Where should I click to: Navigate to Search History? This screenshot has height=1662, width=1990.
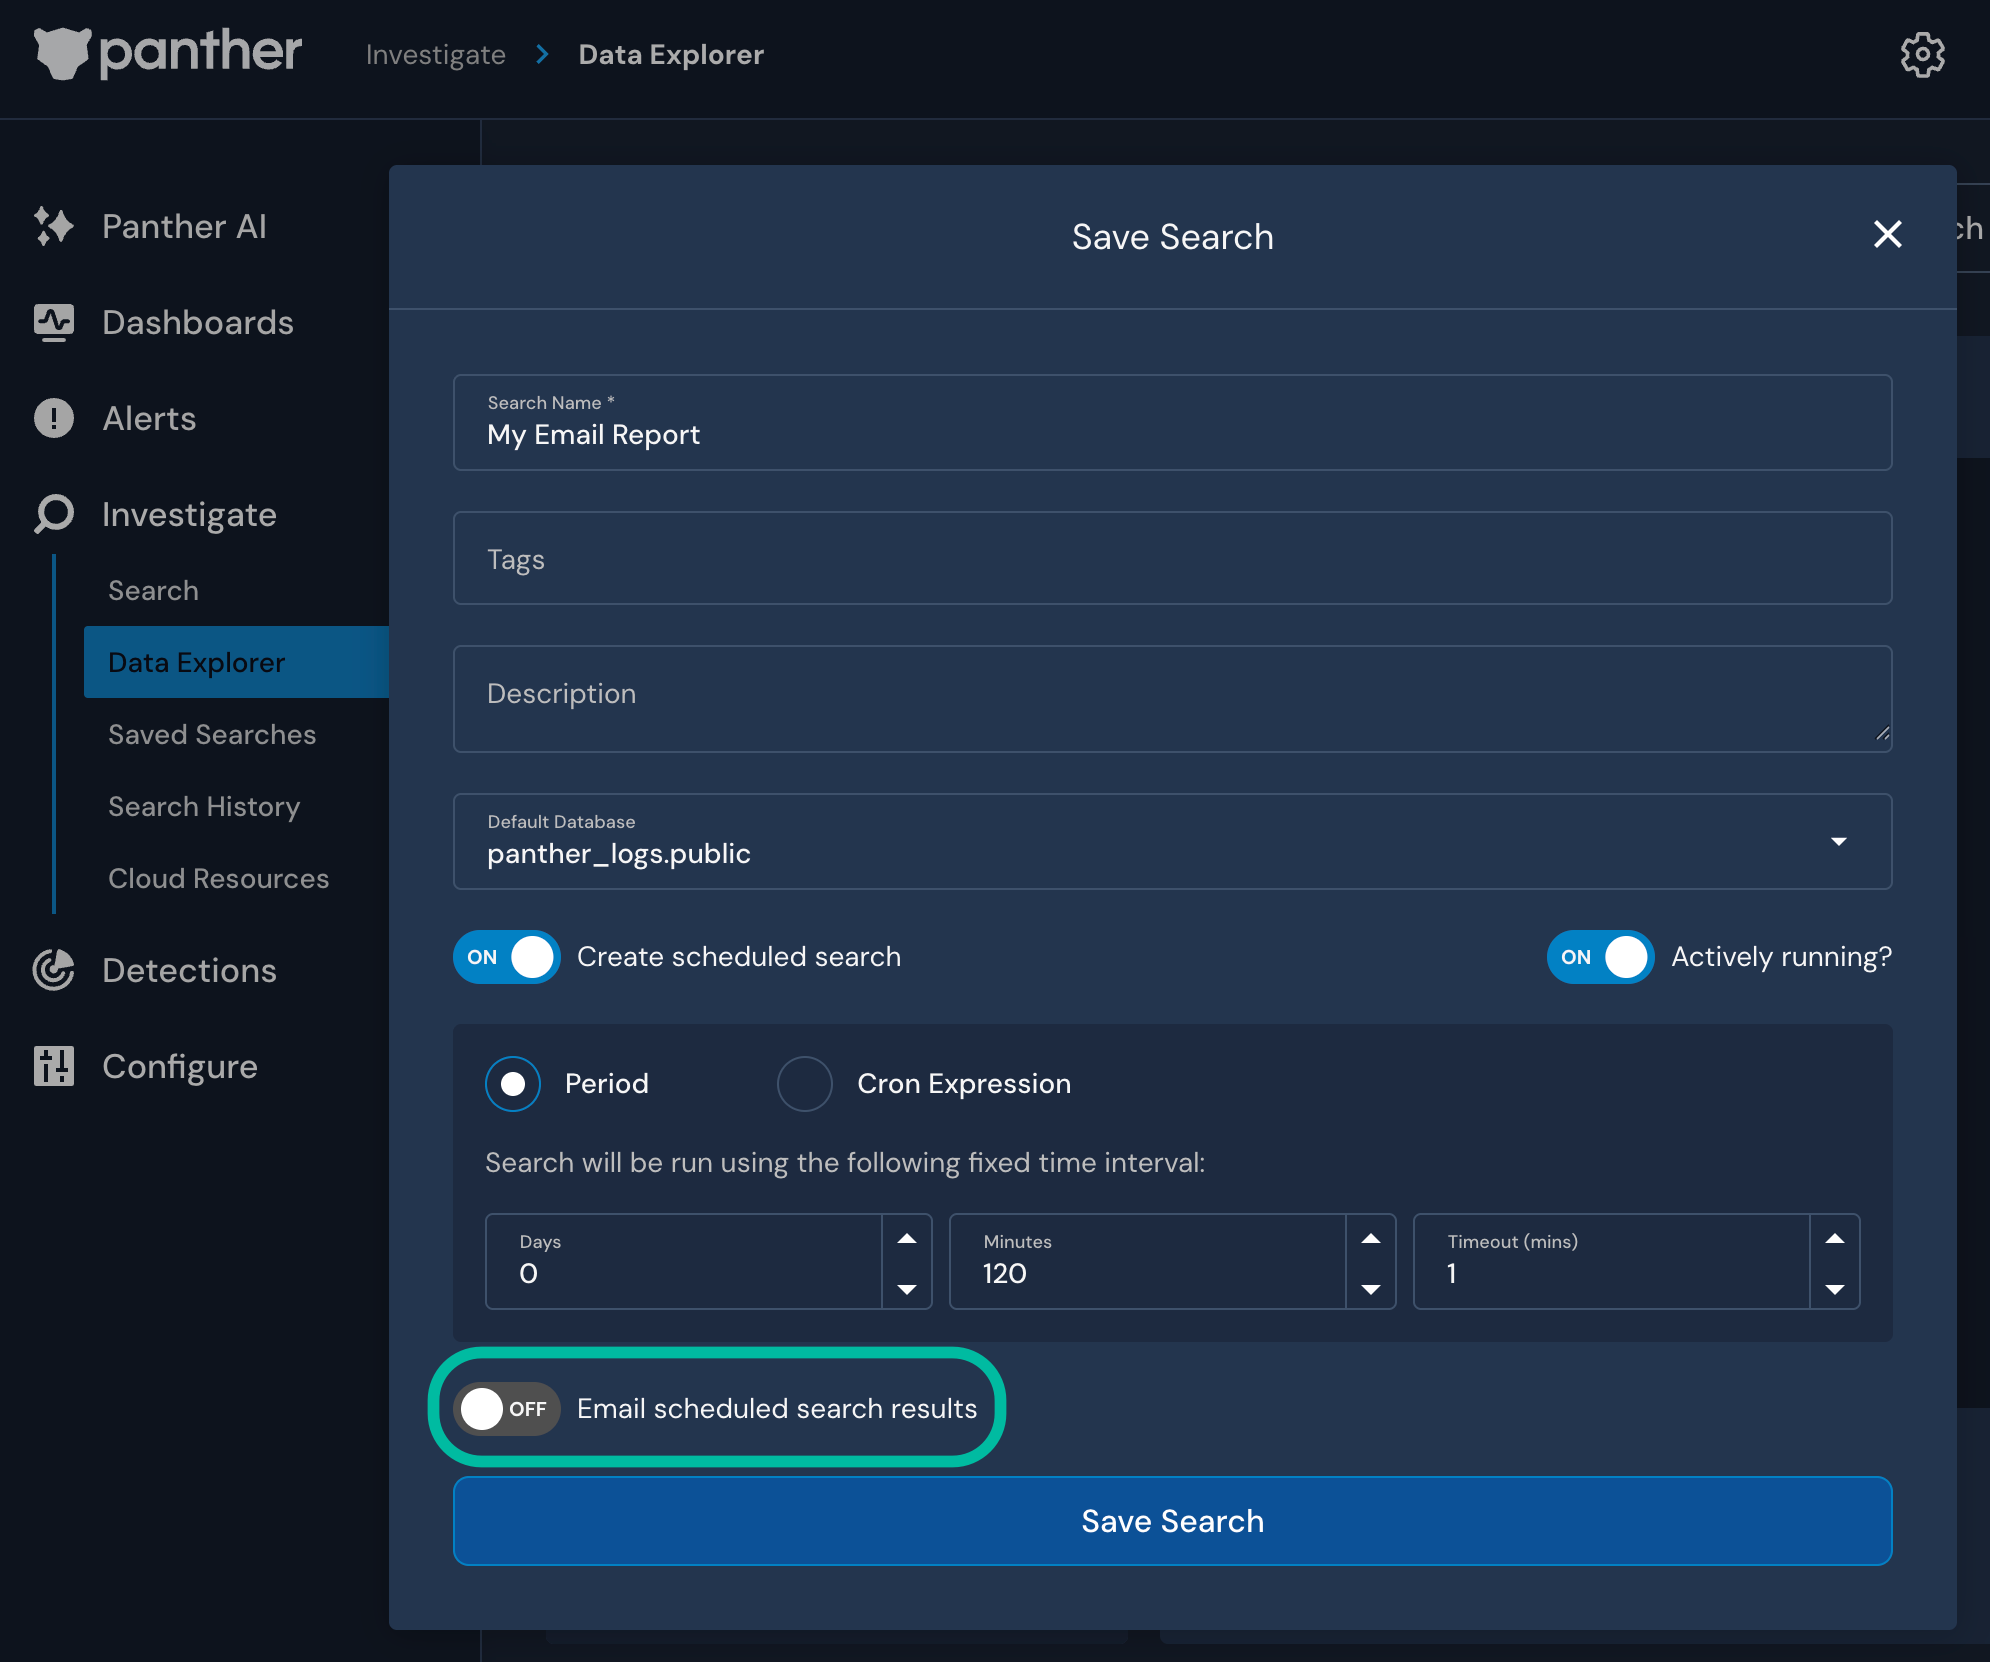tap(204, 806)
